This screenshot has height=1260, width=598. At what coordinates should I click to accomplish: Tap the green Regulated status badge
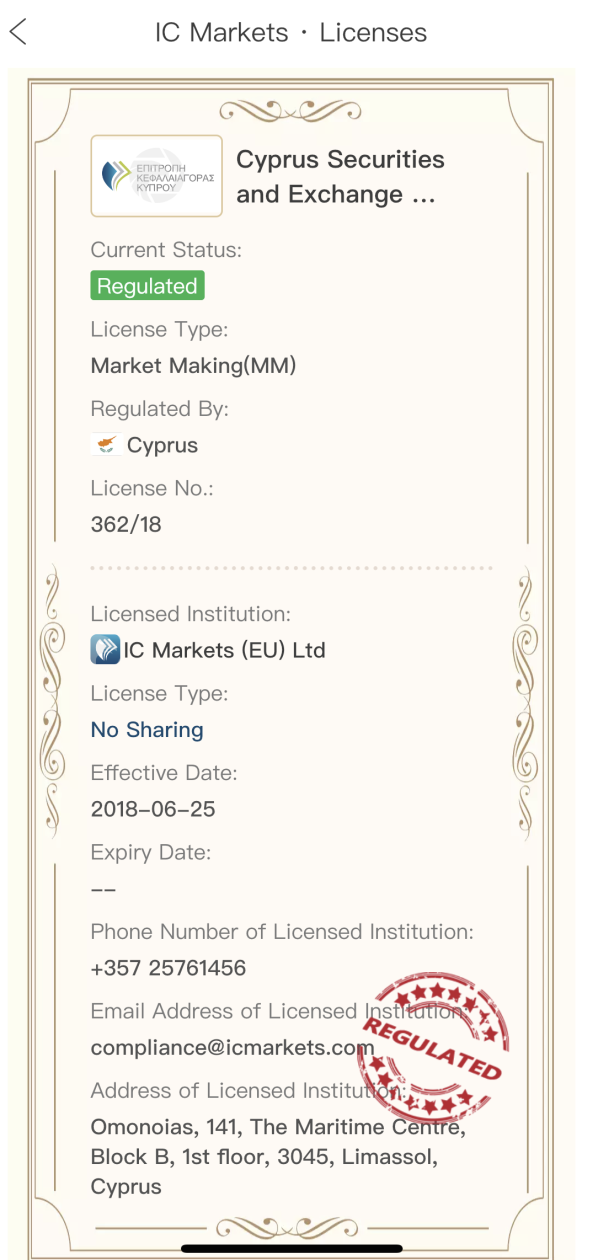pos(147,286)
